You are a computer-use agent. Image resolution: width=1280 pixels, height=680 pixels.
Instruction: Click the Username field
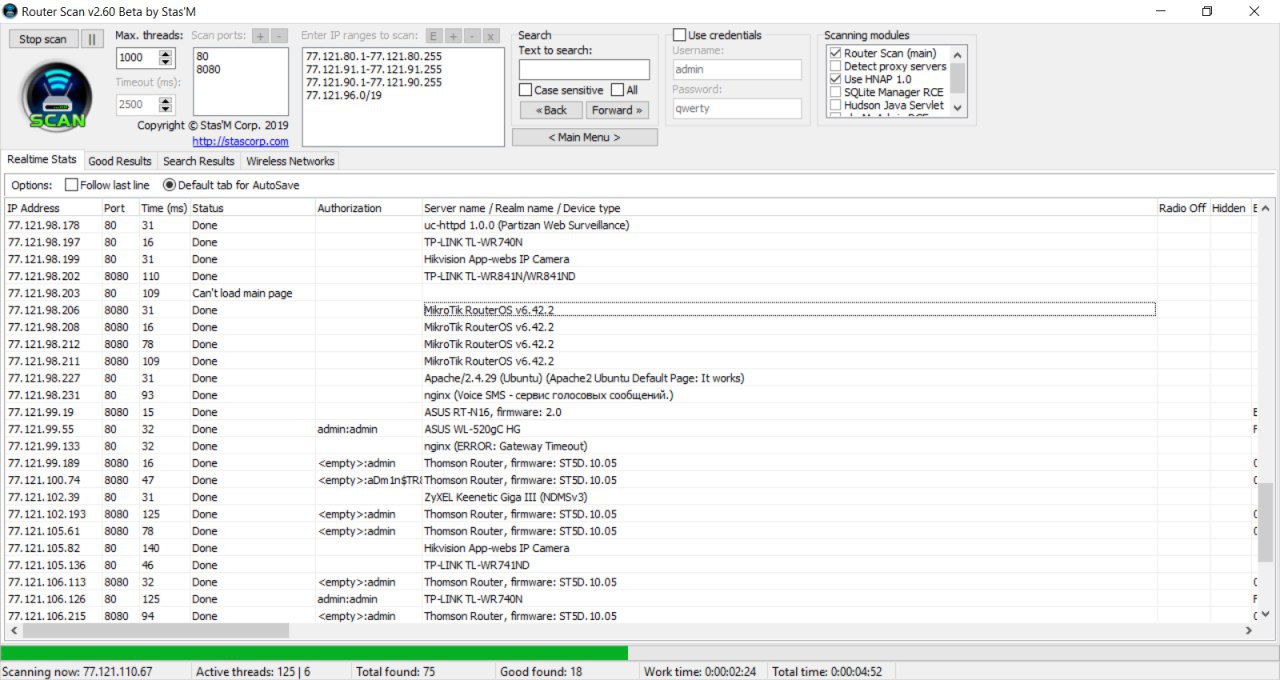(737, 70)
